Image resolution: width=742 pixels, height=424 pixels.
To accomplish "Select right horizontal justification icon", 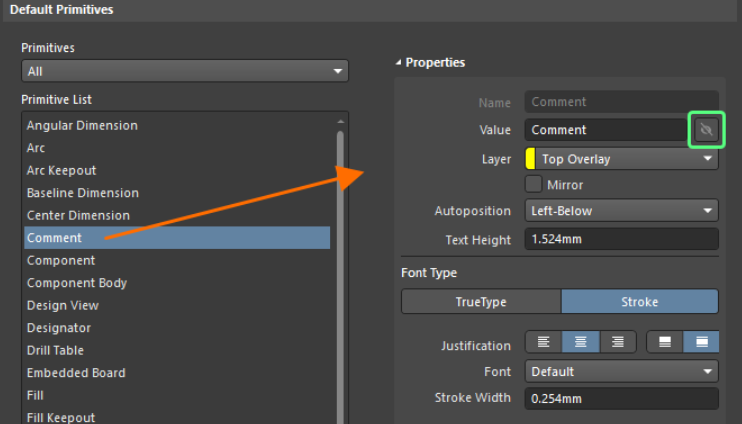I will [618, 342].
